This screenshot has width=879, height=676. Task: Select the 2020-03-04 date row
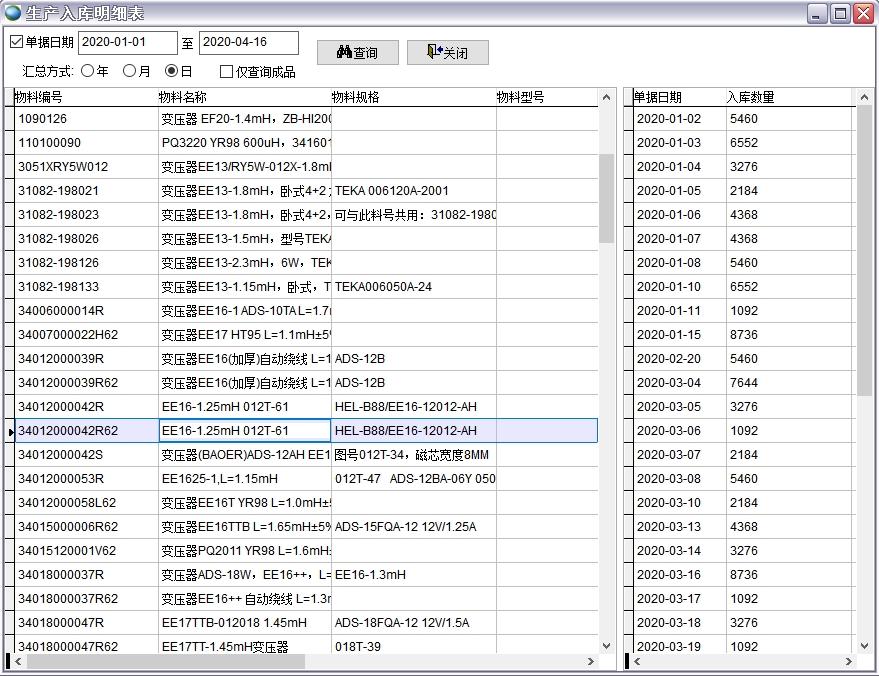point(669,383)
